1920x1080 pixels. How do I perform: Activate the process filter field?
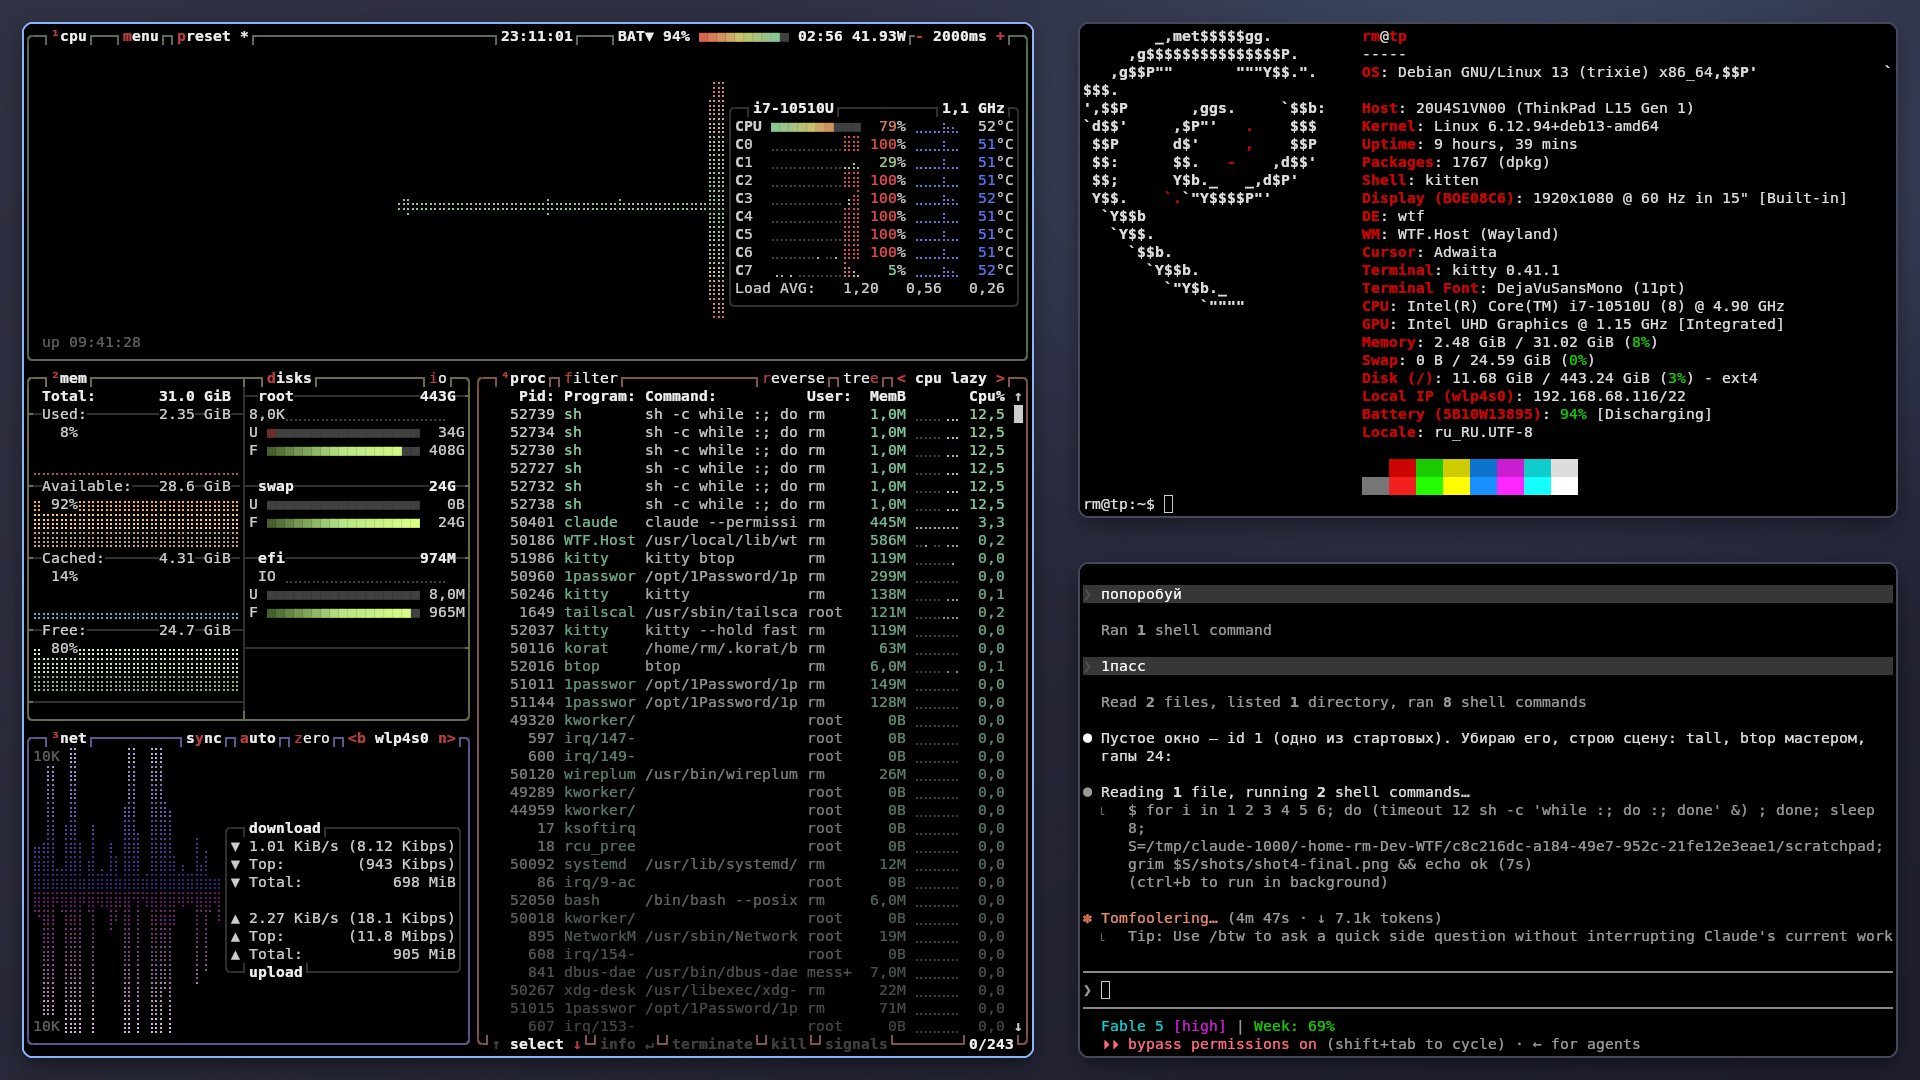pos(591,379)
